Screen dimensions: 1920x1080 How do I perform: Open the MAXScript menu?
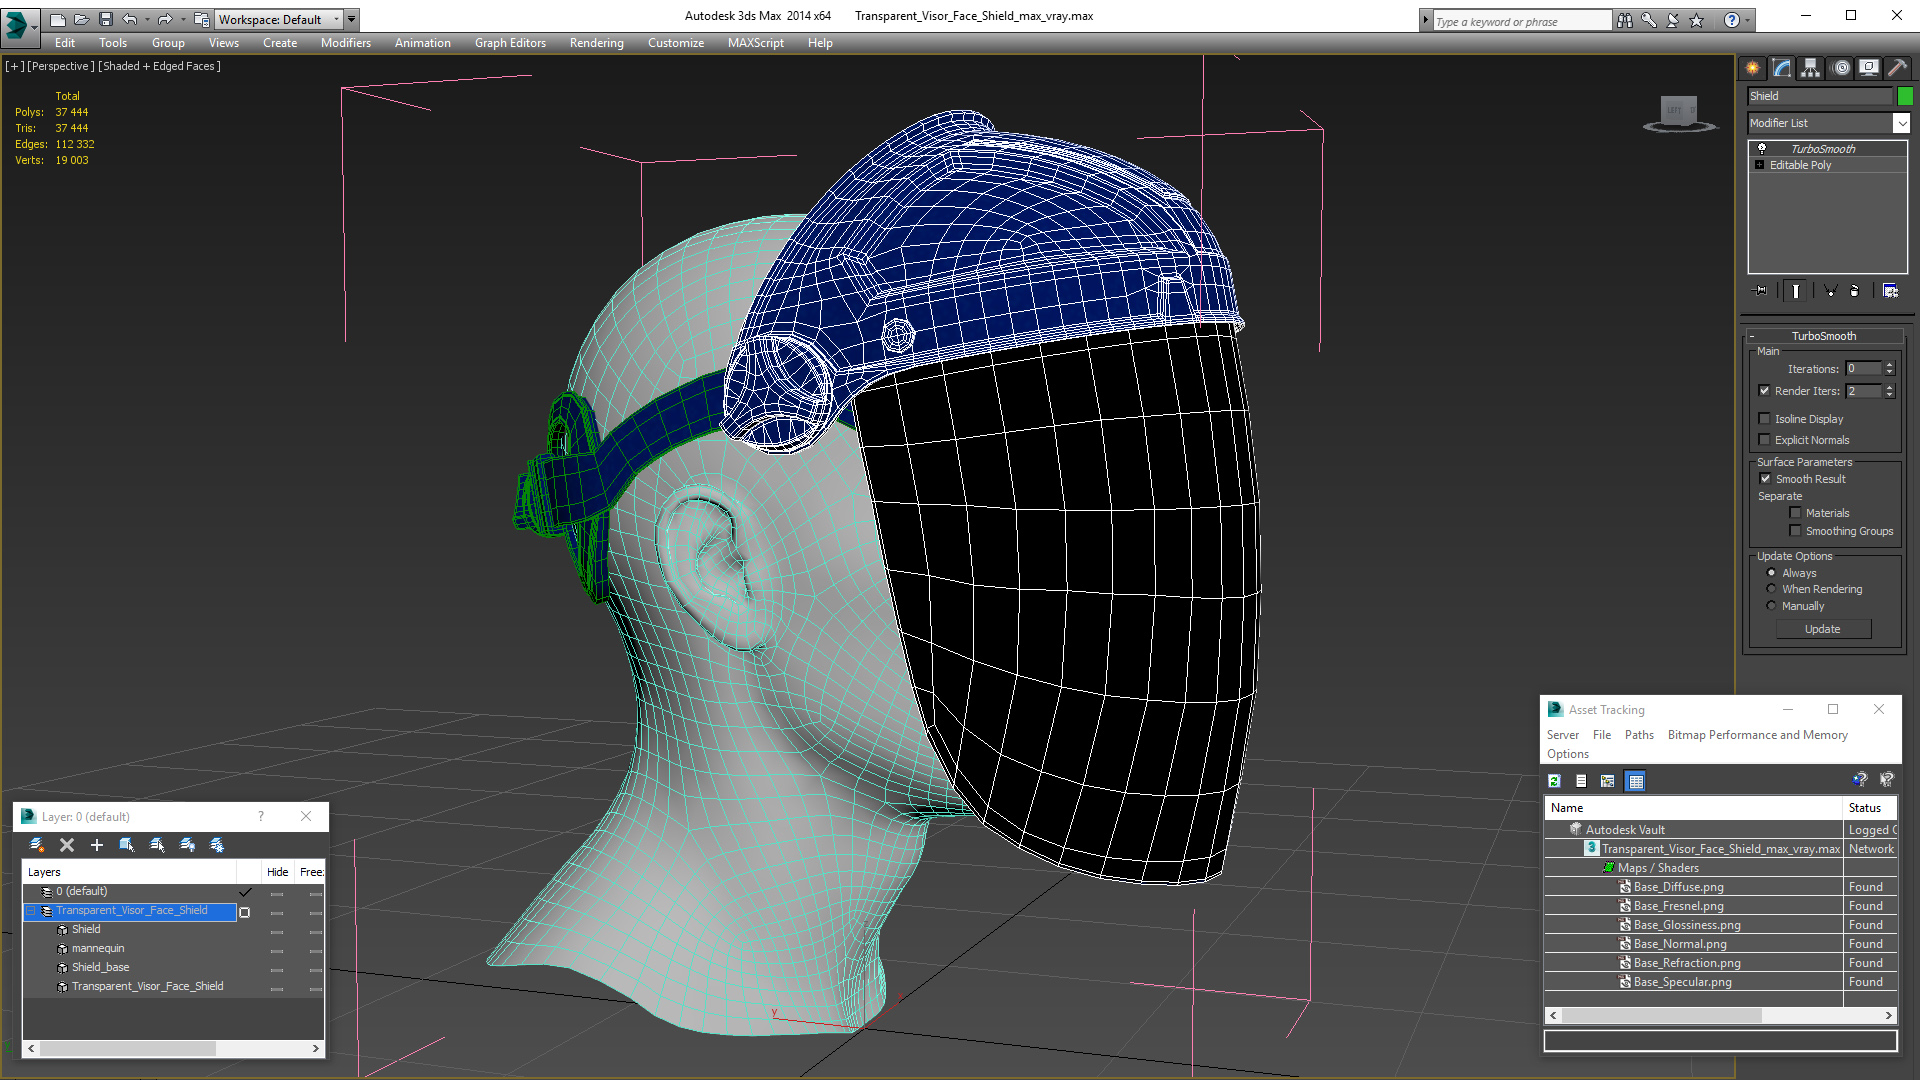coord(756,43)
